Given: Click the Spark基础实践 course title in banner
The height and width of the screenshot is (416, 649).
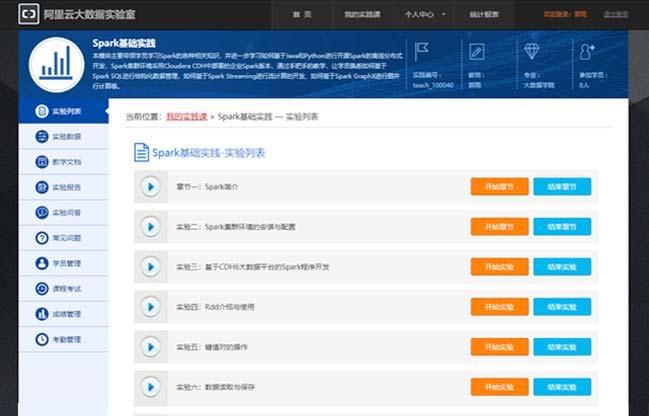Looking at the screenshot, I should point(124,43).
